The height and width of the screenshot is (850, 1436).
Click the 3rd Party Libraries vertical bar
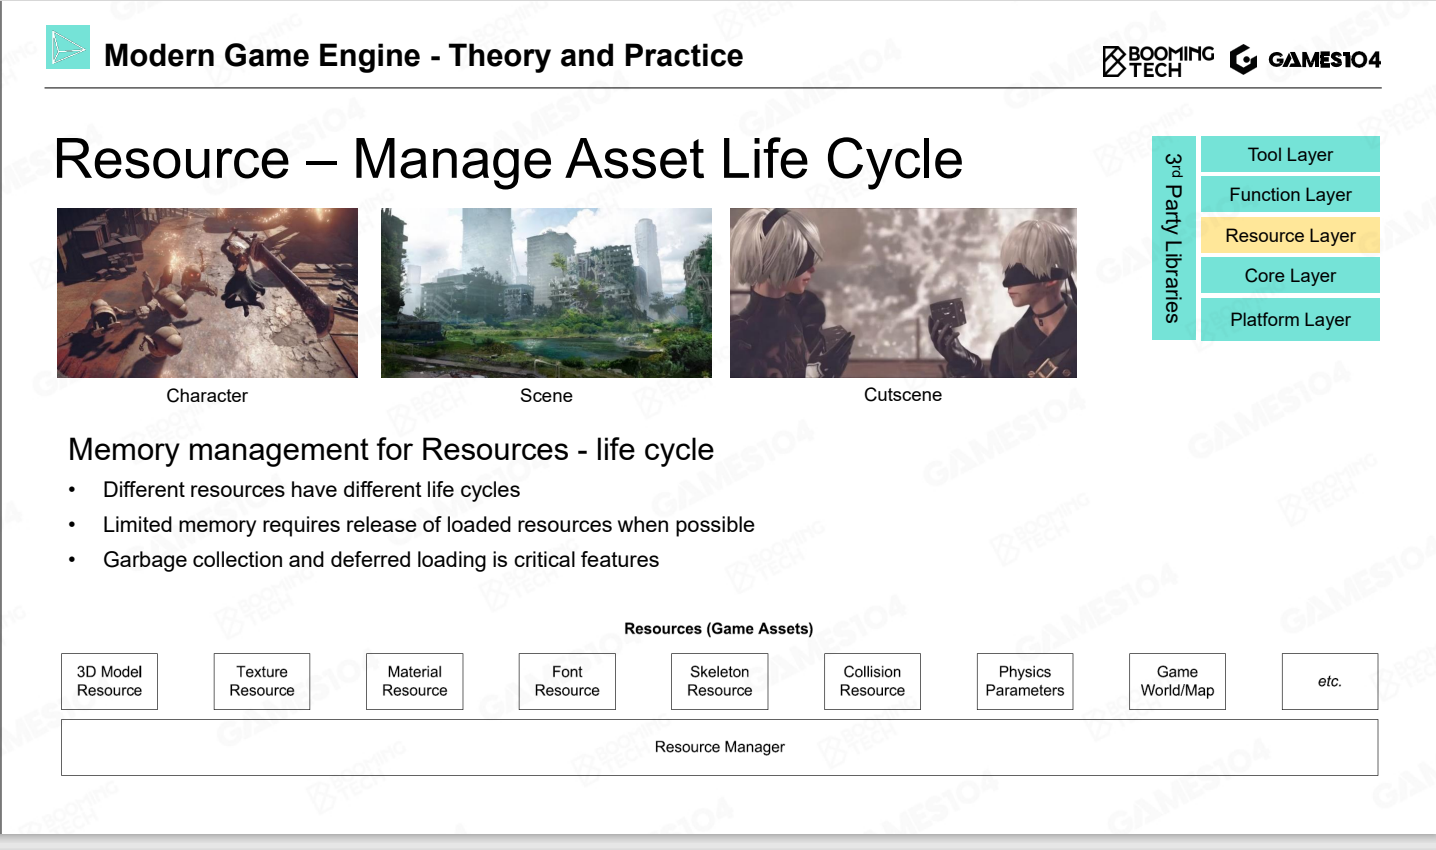(1173, 238)
